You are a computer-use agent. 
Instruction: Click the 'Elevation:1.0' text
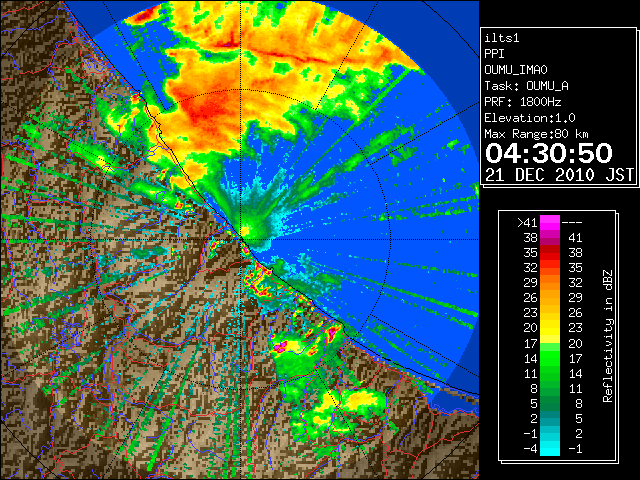click(x=530, y=118)
